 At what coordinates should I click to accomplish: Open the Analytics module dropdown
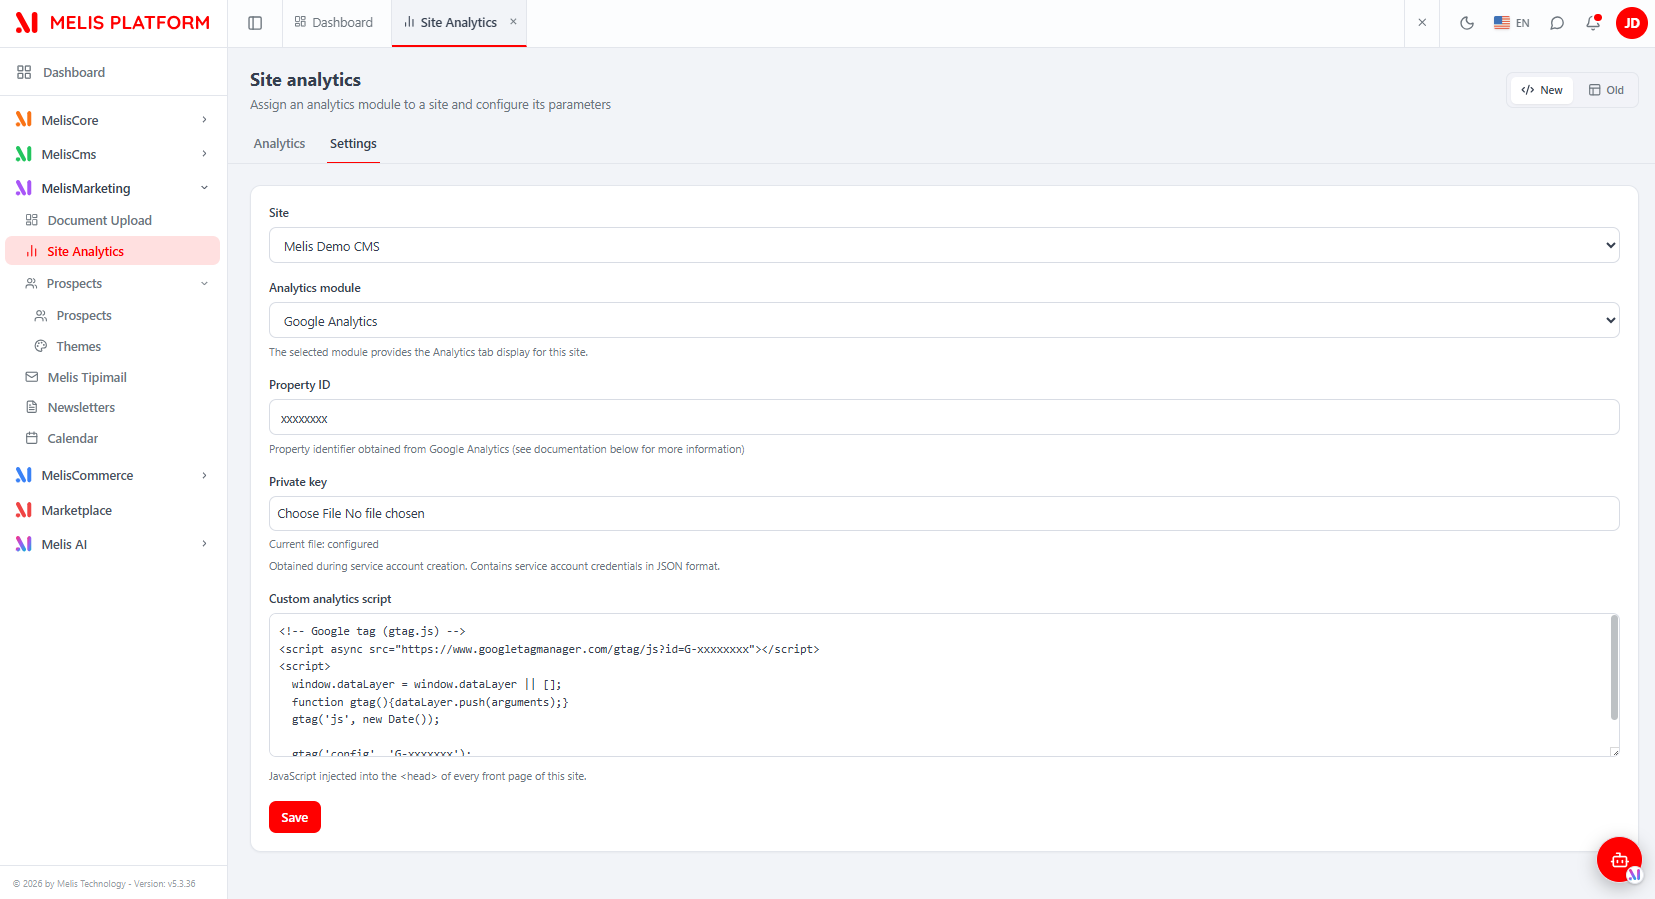(944, 320)
